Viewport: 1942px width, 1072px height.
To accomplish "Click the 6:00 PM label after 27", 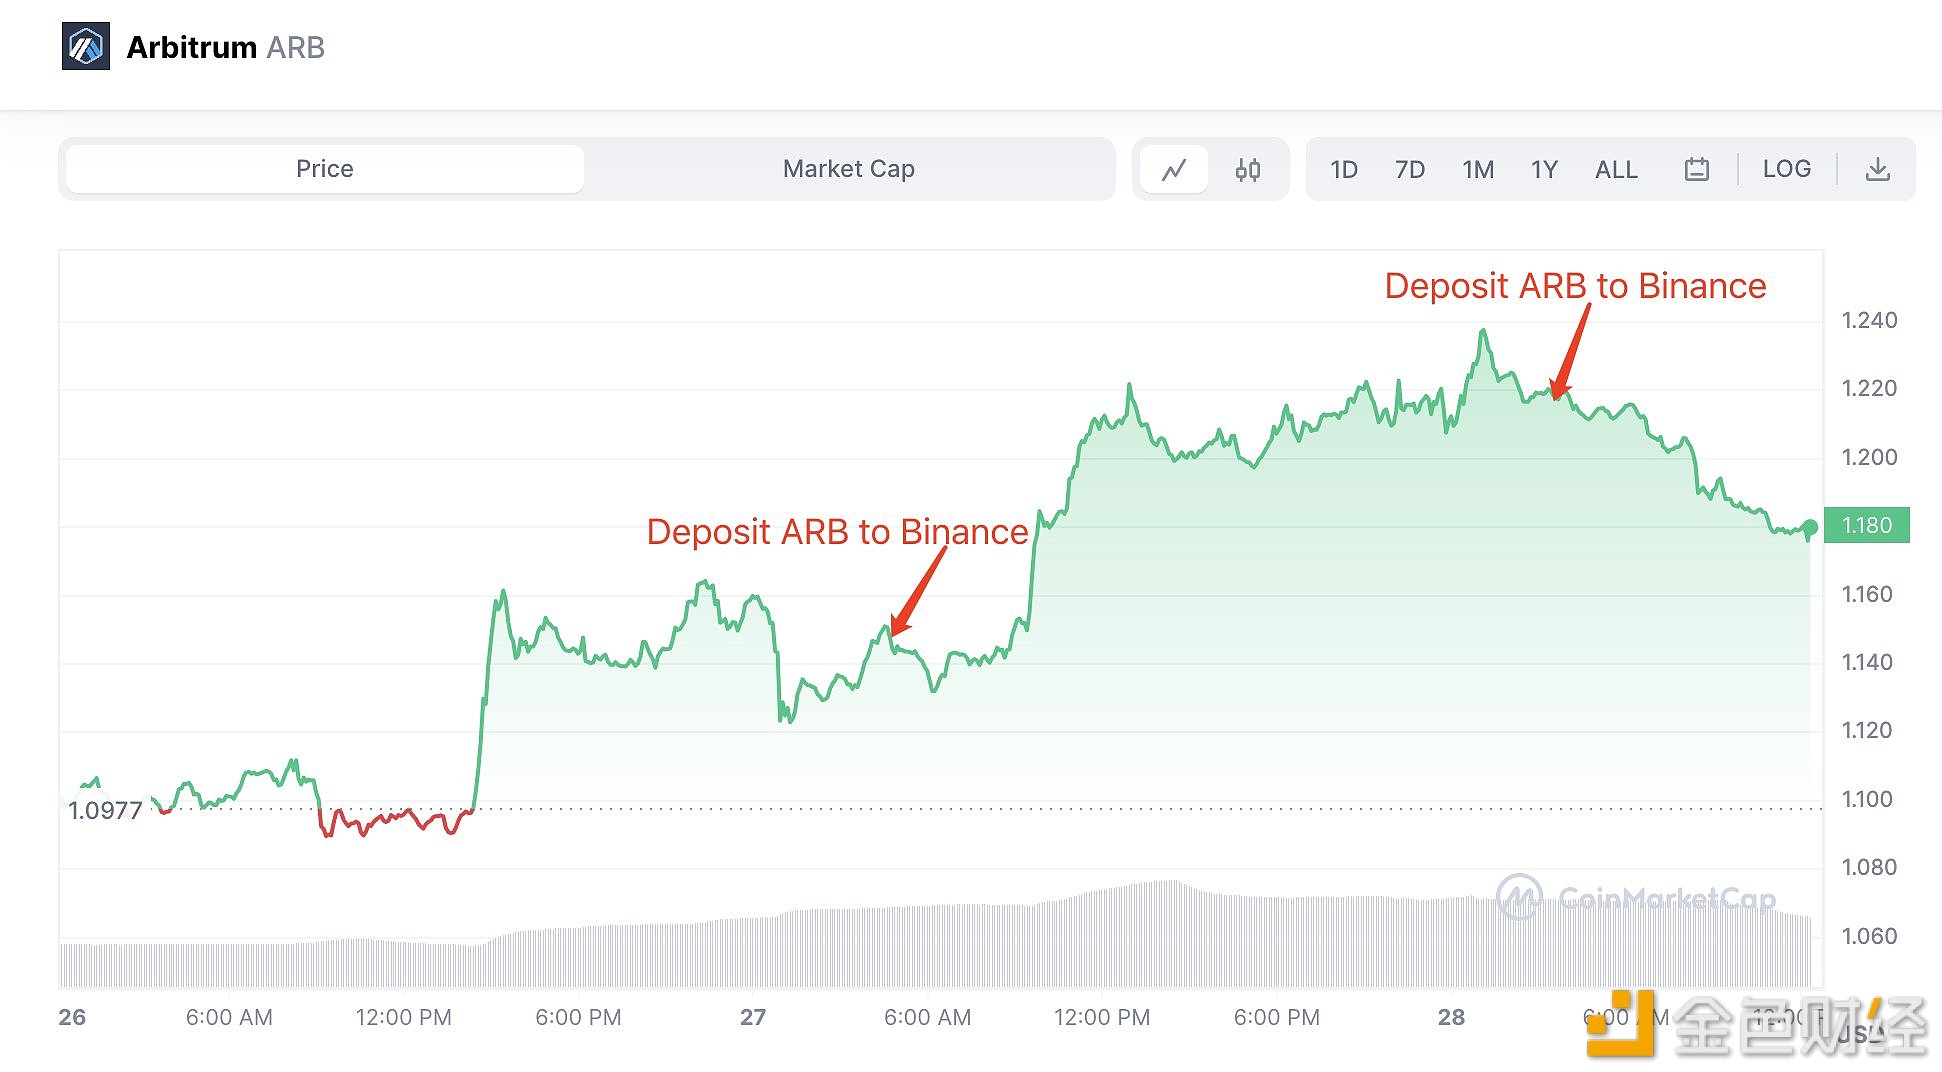I will click(1276, 1017).
